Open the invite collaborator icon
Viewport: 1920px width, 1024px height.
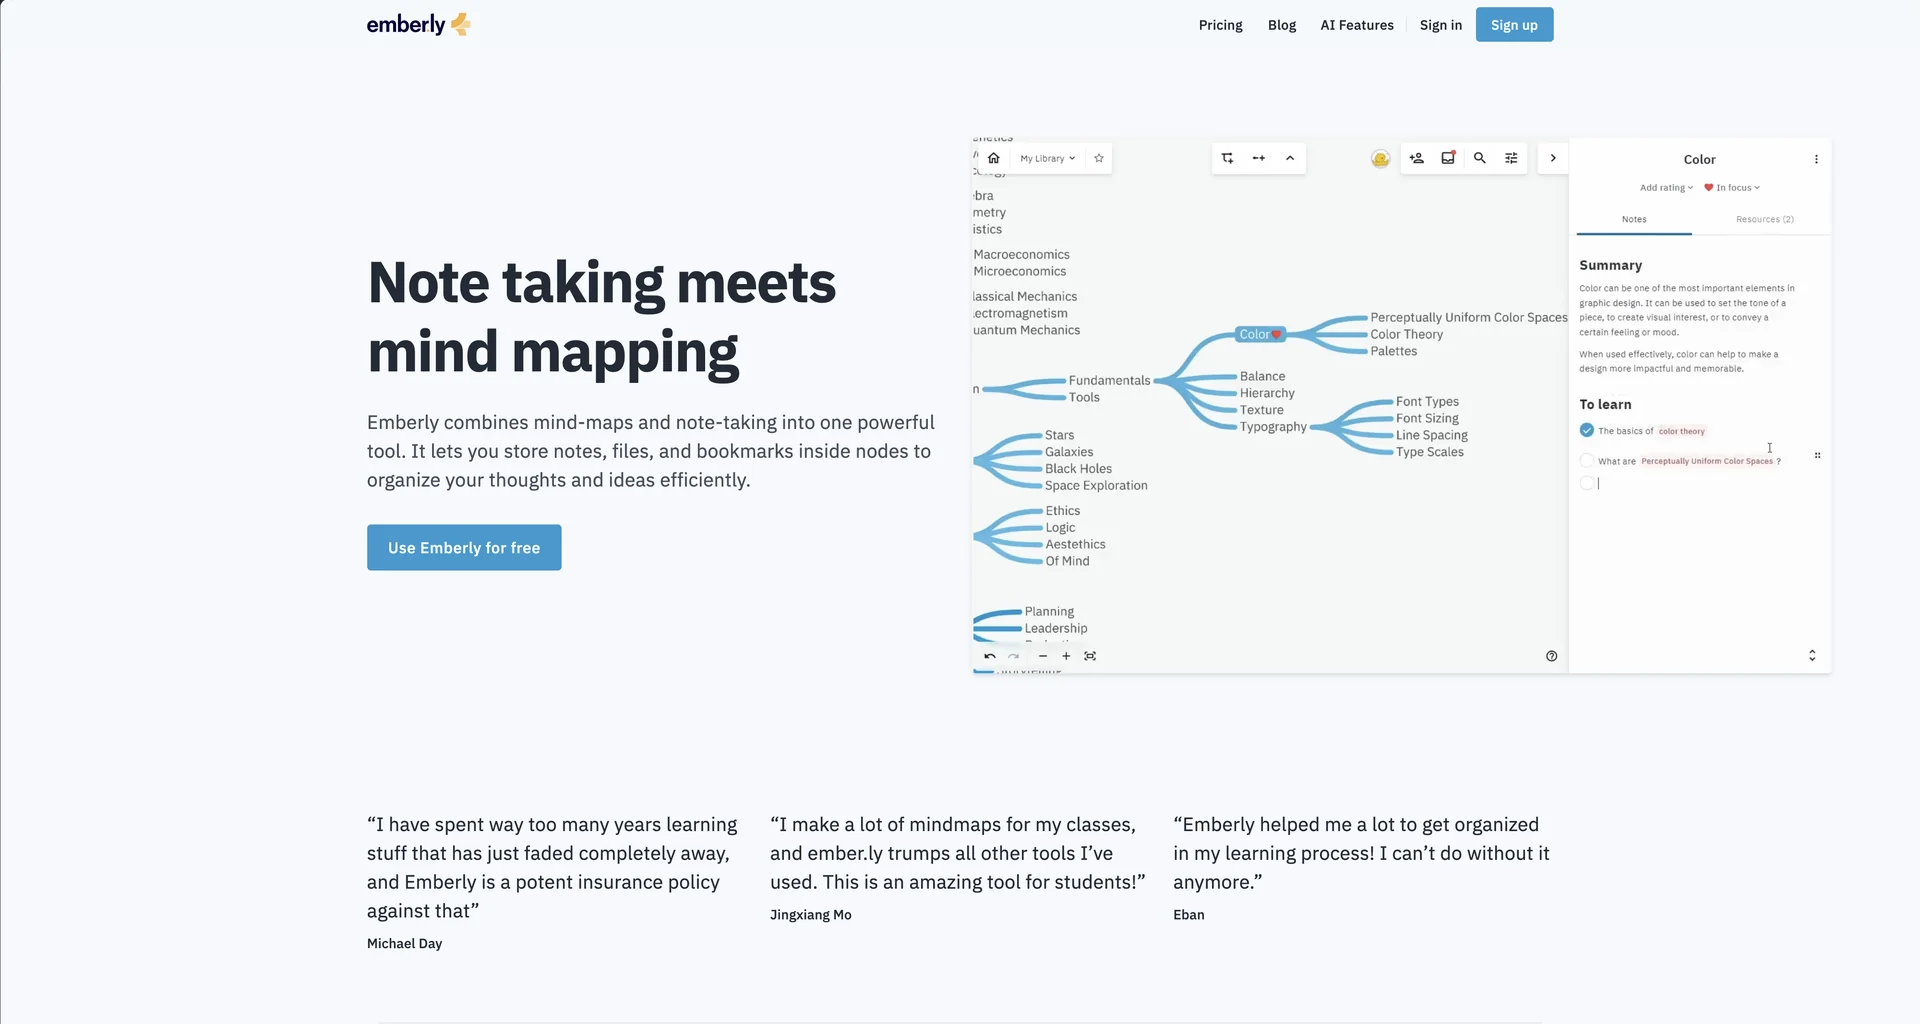click(1416, 158)
